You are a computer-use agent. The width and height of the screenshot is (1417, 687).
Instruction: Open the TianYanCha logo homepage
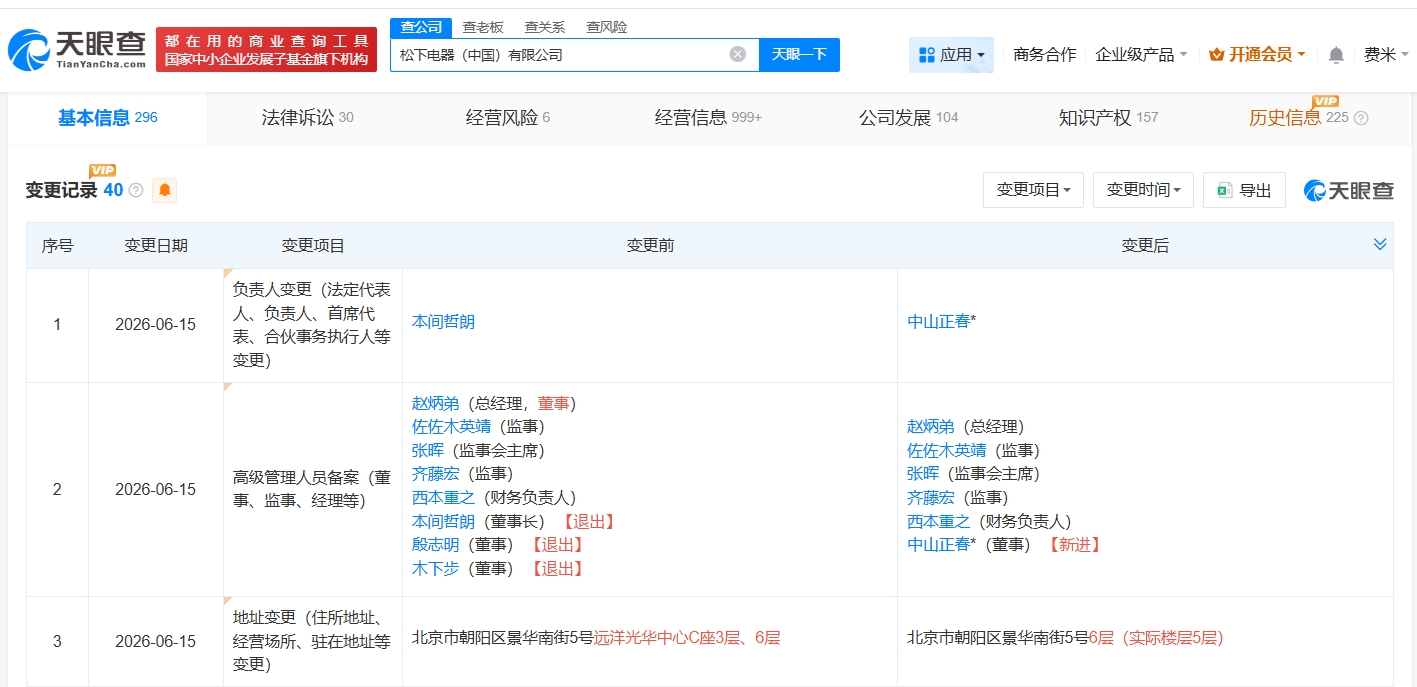click(x=77, y=50)
